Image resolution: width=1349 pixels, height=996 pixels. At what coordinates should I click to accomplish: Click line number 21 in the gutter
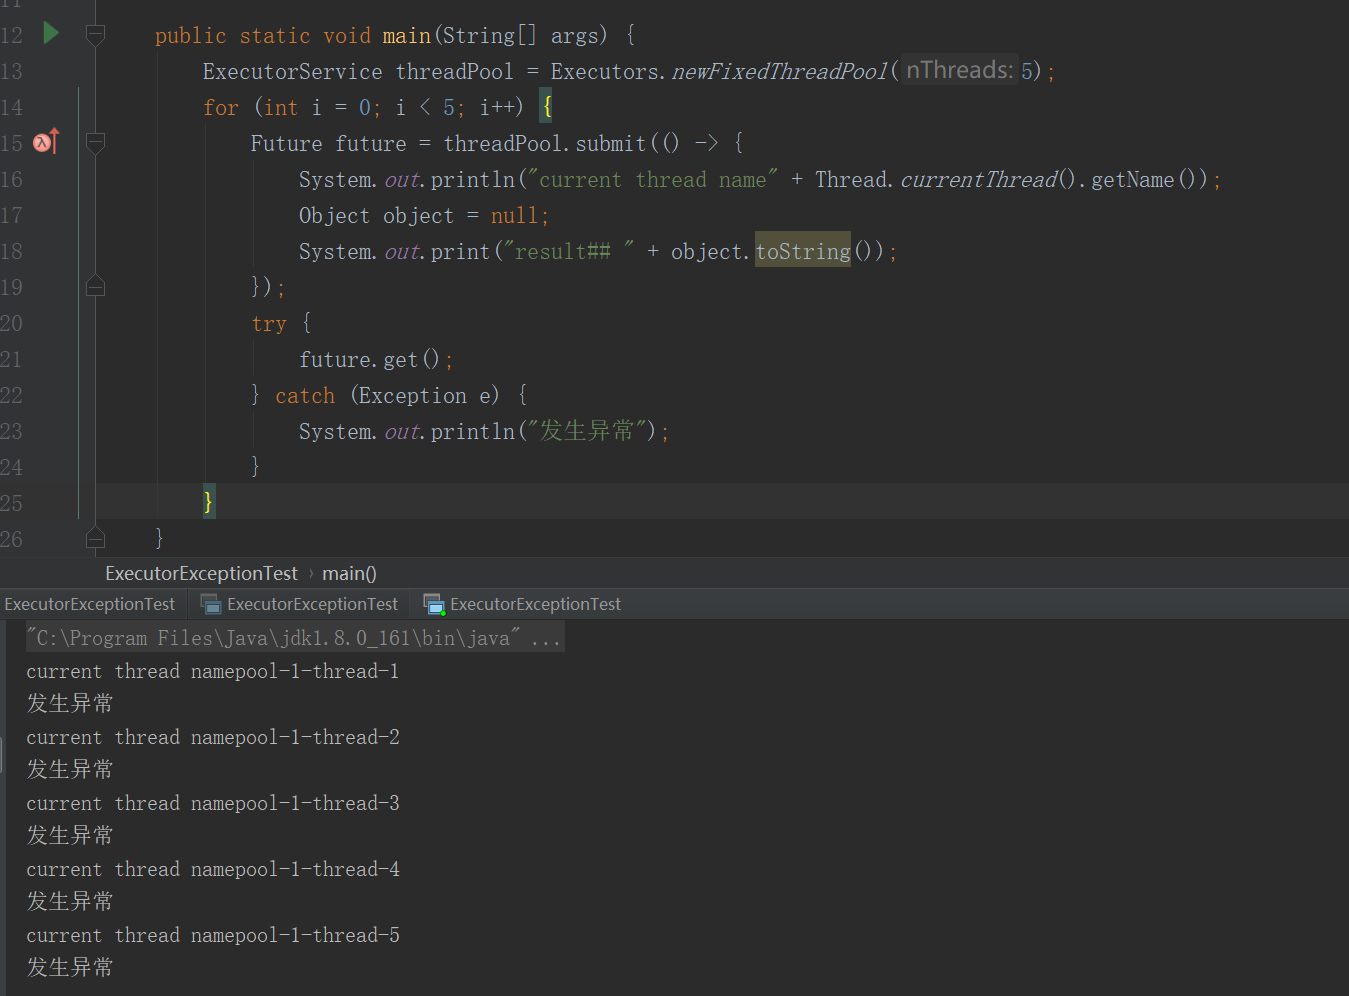[x=11, y=359]
